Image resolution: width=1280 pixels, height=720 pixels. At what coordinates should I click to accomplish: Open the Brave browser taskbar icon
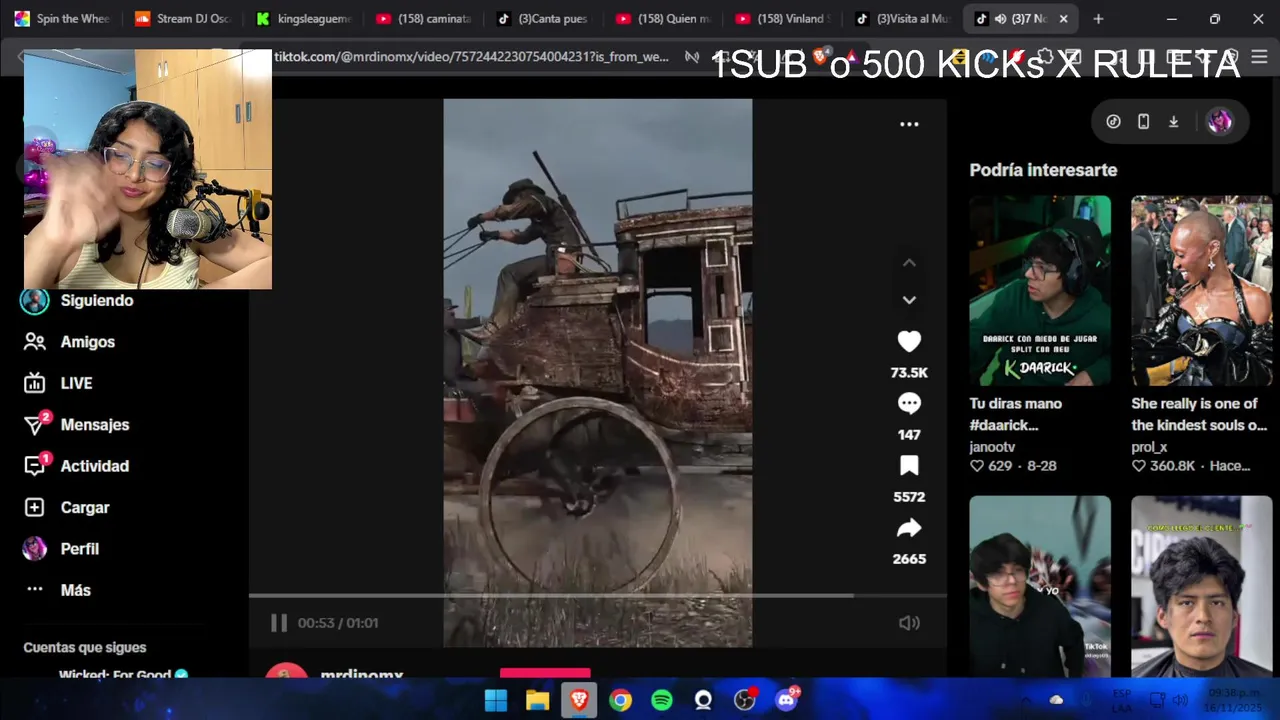579,700
